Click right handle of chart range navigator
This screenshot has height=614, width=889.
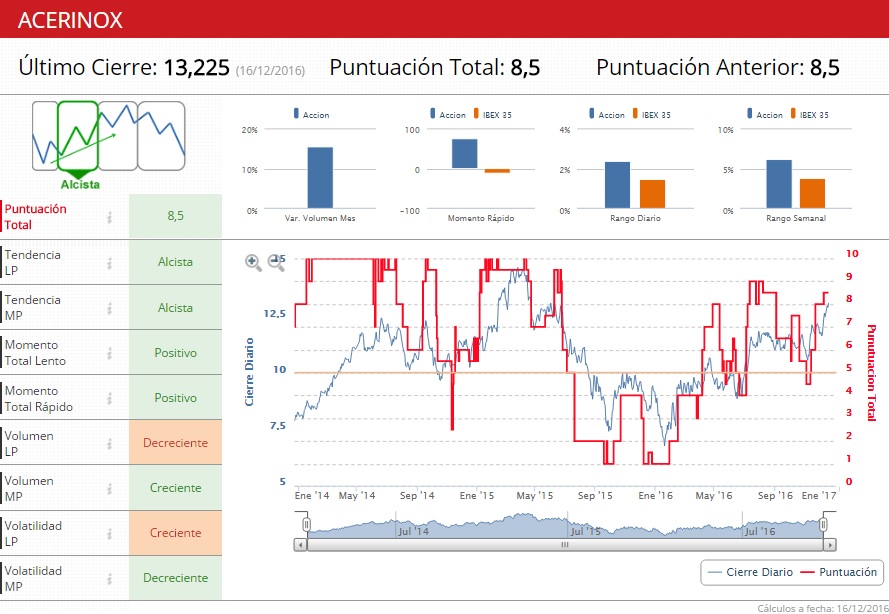coord(823,524)
